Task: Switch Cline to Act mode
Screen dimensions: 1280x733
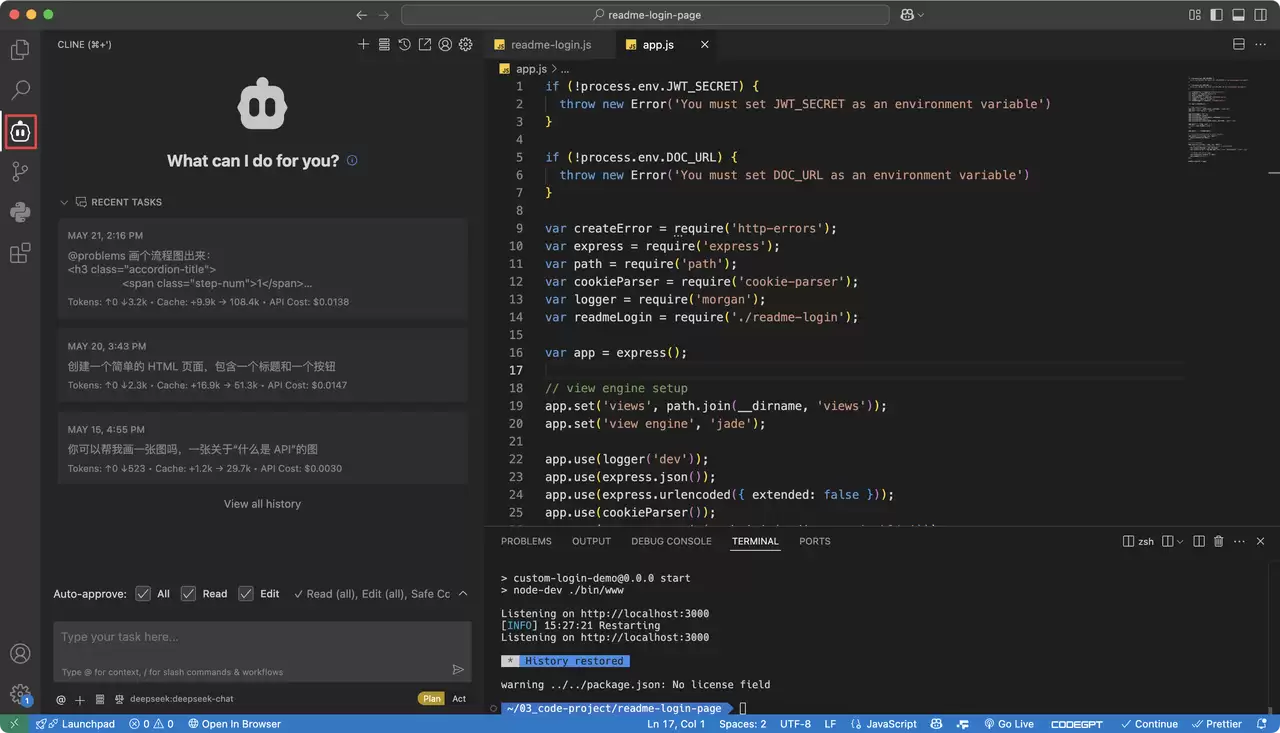Action: (459, 699)
